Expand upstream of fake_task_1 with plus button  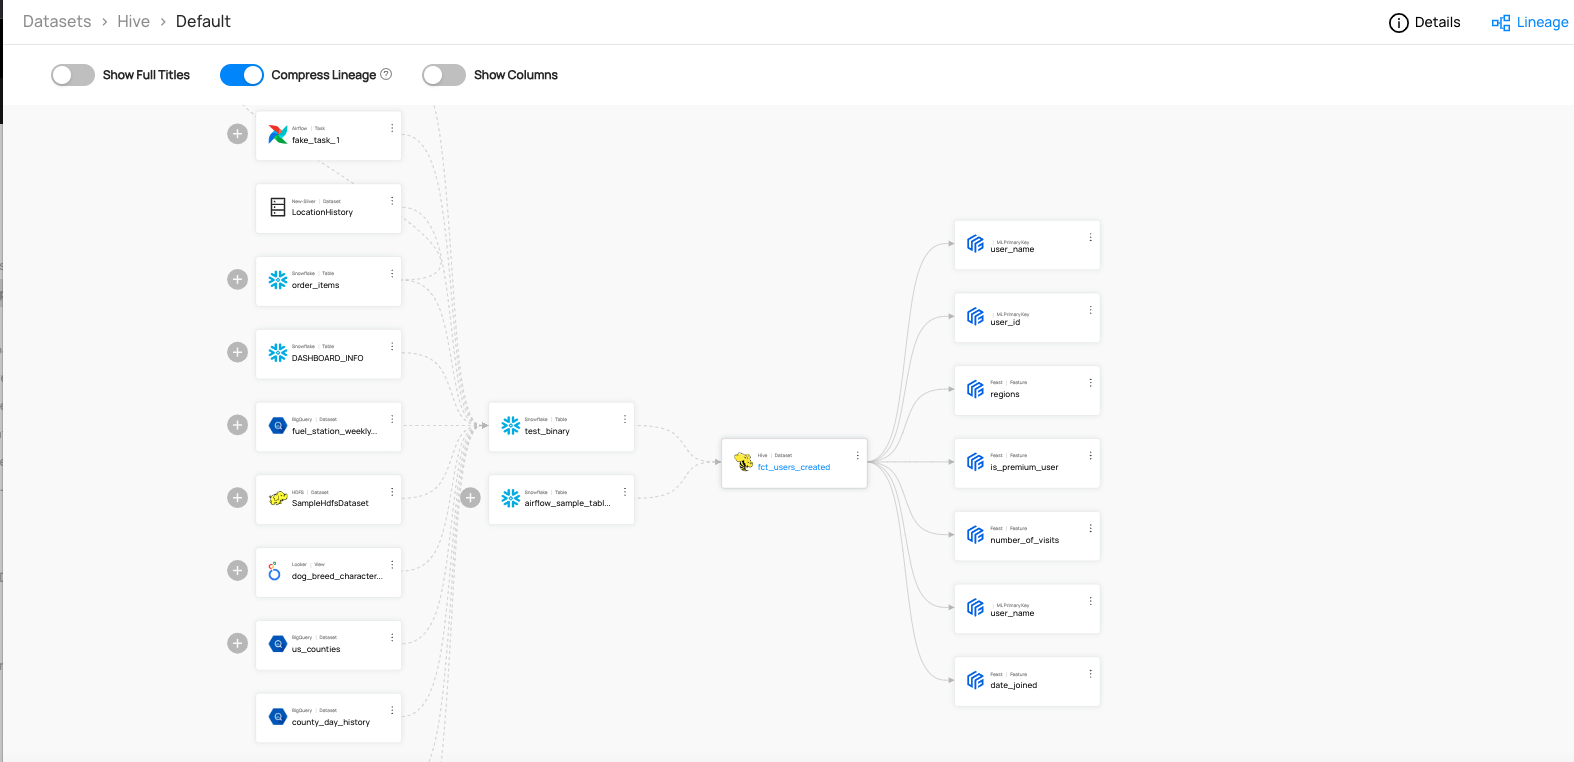[x=237, y=134]
